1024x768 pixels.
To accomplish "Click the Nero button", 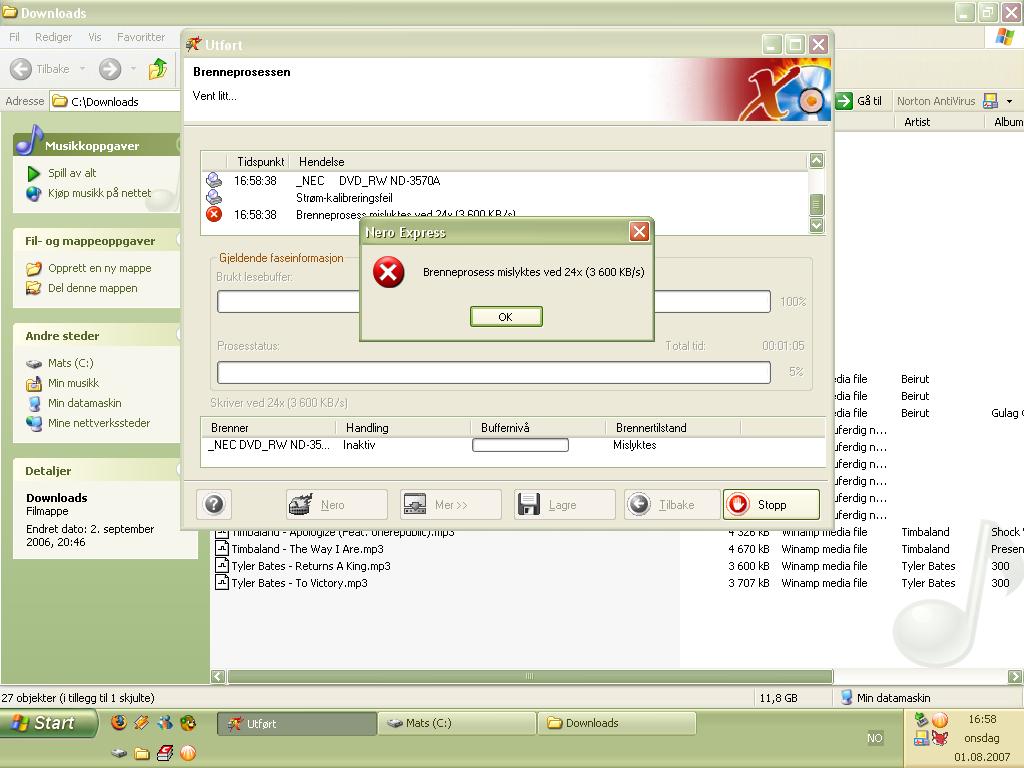I will [x=337, y=505].
